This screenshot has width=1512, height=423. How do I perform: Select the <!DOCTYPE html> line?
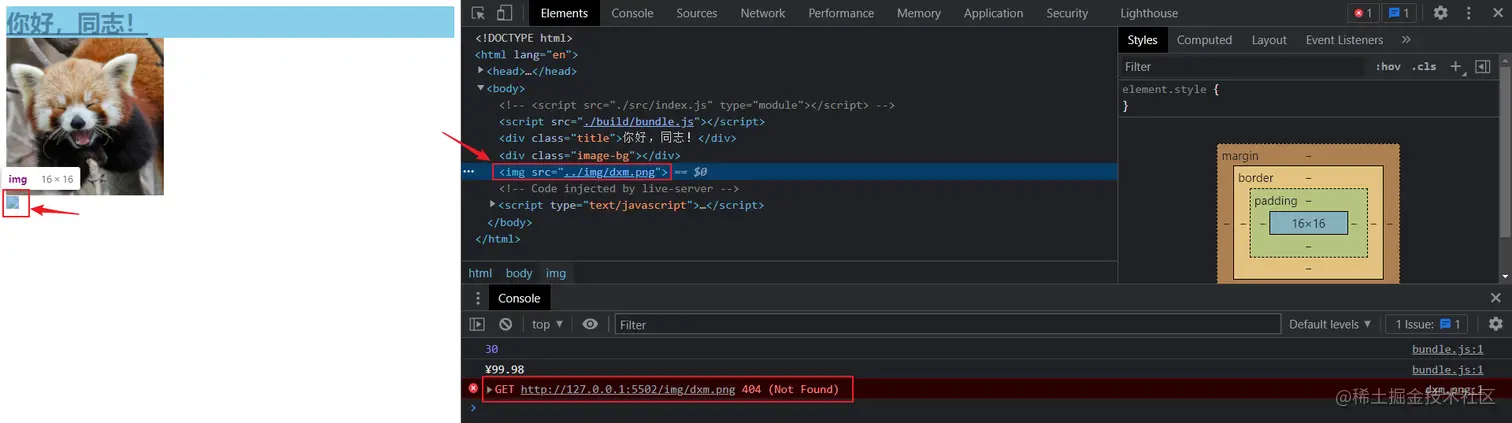(x=523, y=38)
